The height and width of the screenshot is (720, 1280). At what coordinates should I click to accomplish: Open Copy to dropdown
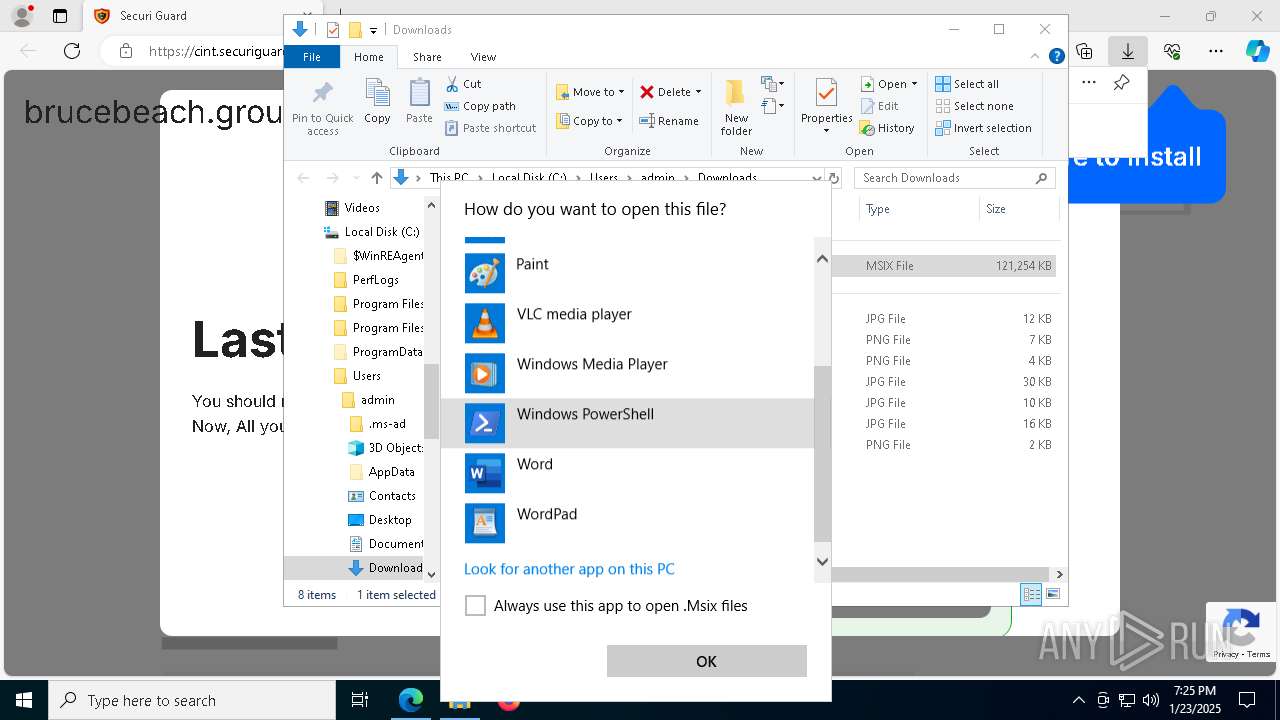[x=589, y=121]
